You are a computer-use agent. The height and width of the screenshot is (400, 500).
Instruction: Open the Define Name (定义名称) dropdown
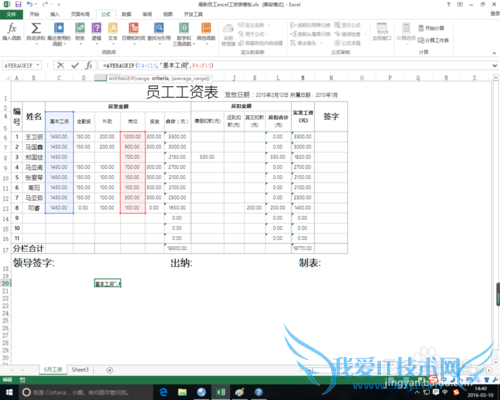click(254, 25)
